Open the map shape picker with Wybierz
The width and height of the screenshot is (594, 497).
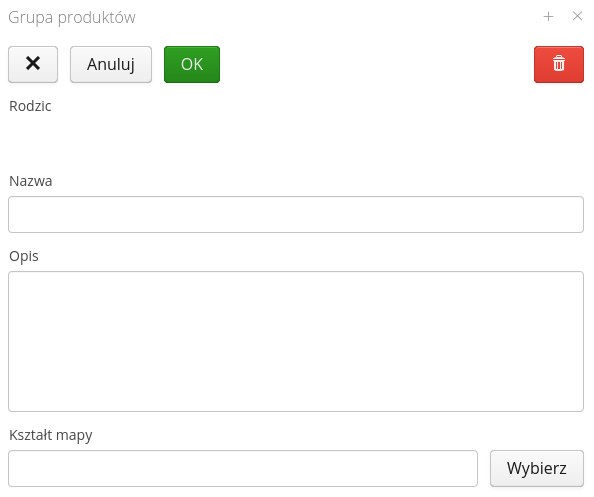(x=537, y=468)
